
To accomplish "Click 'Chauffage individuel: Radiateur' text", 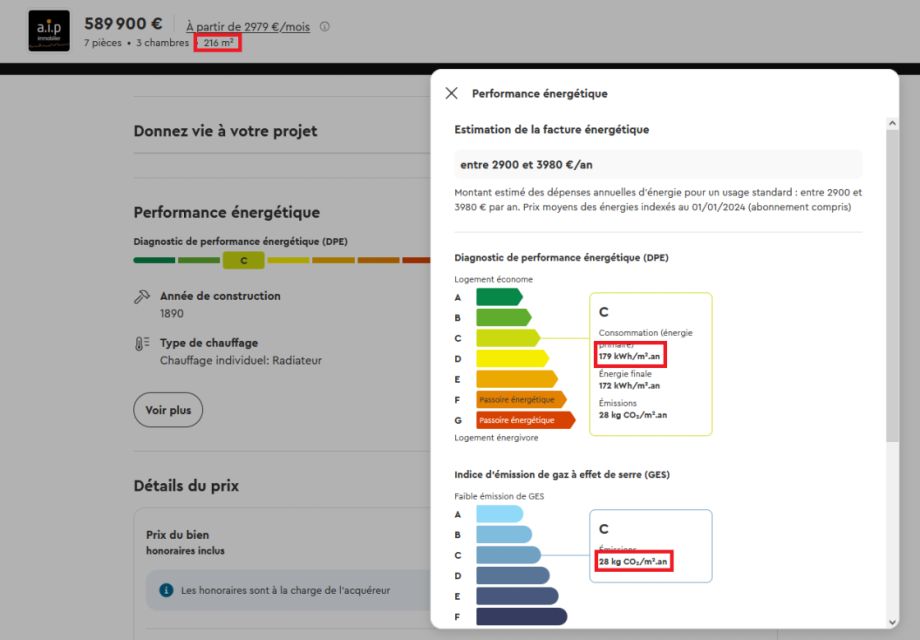I will click(x=241, y=361).
